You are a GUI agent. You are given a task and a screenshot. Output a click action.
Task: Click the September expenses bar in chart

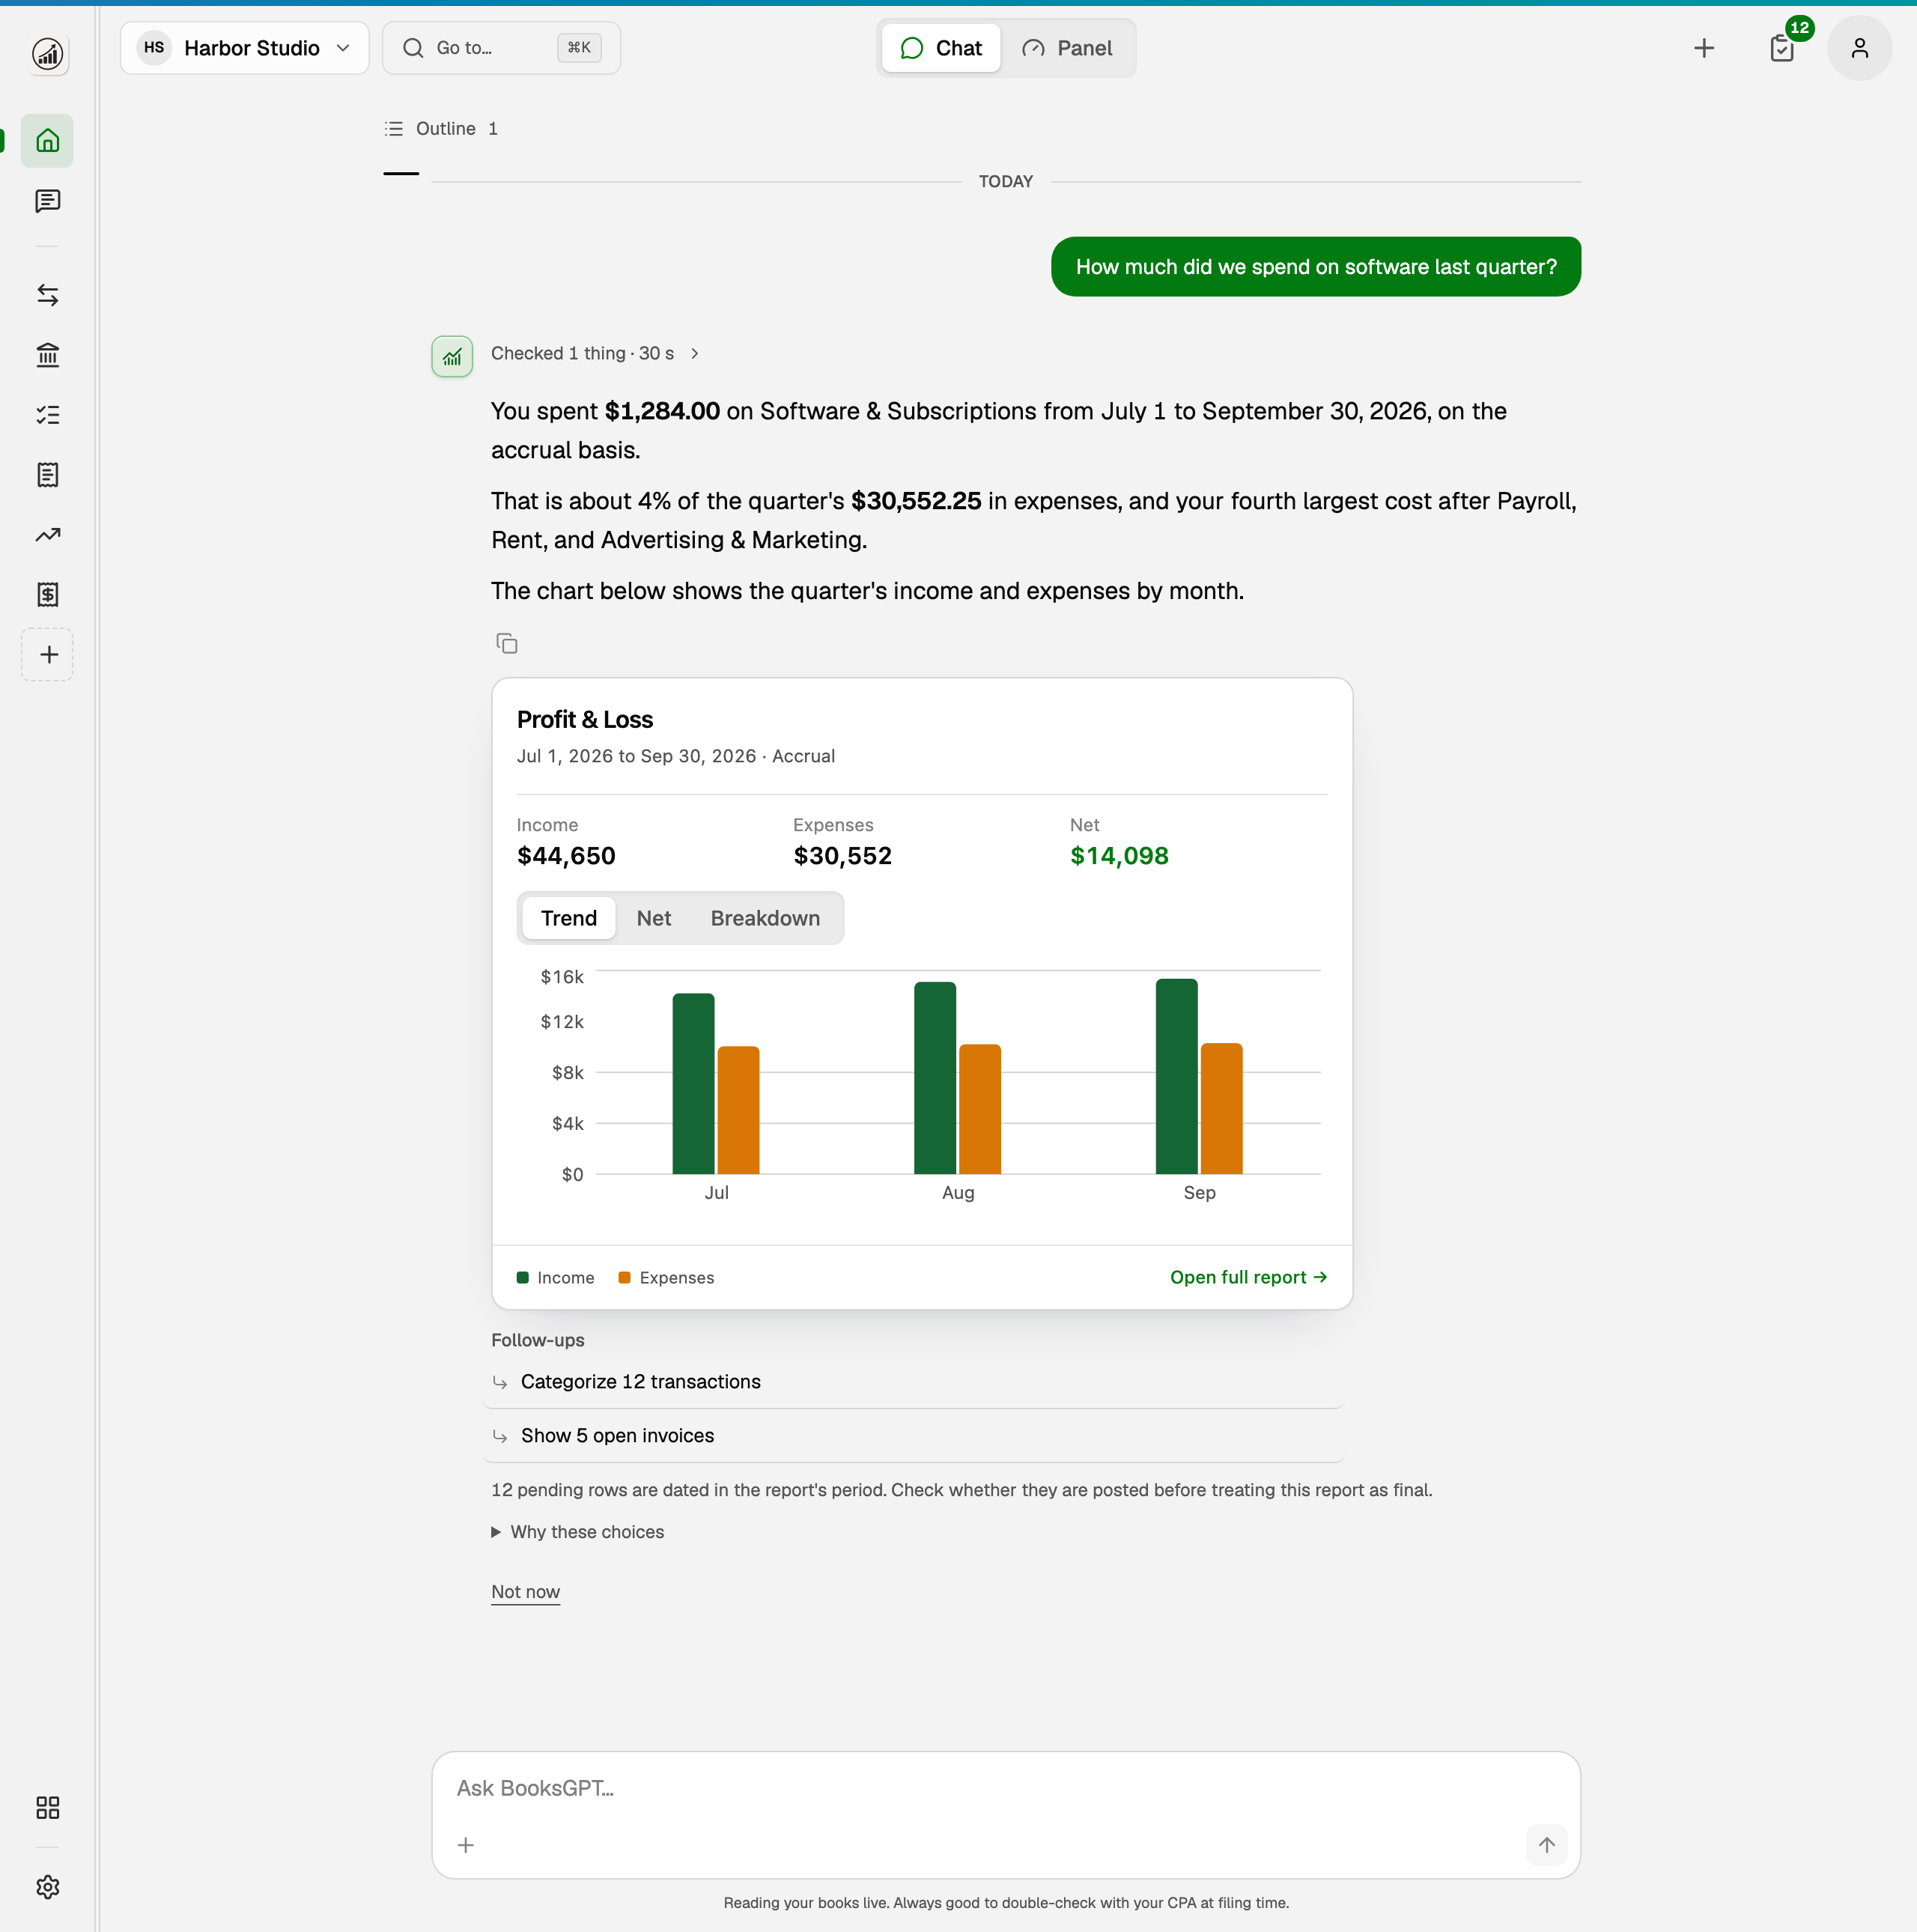[x=1221, y=1108]
